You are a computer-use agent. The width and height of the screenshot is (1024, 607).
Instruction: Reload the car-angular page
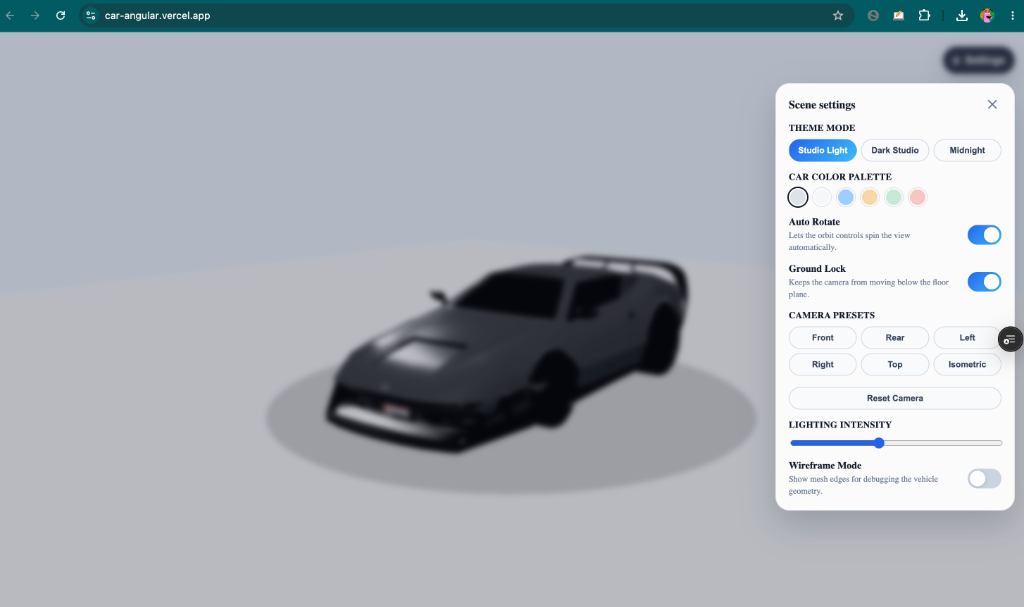(61, 16)
